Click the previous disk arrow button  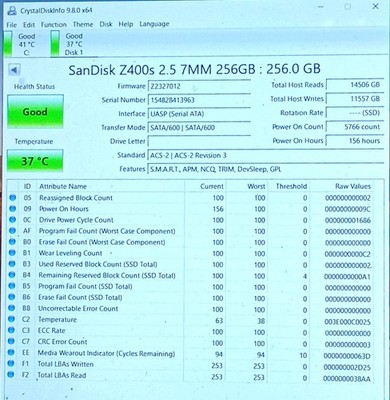(14, 70)
